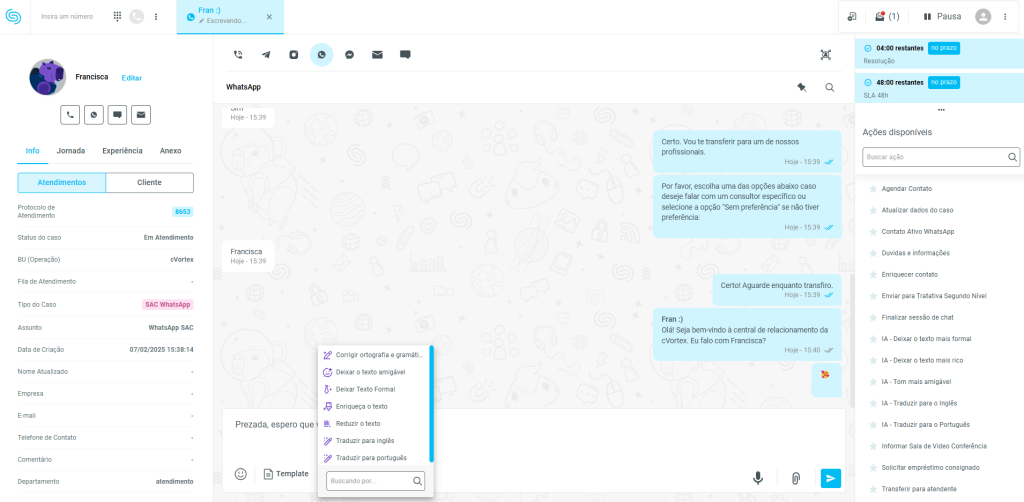This screenshot has height=502, width=1024.
Task: Open the Messenger channel icon
Action: (349, 55)
